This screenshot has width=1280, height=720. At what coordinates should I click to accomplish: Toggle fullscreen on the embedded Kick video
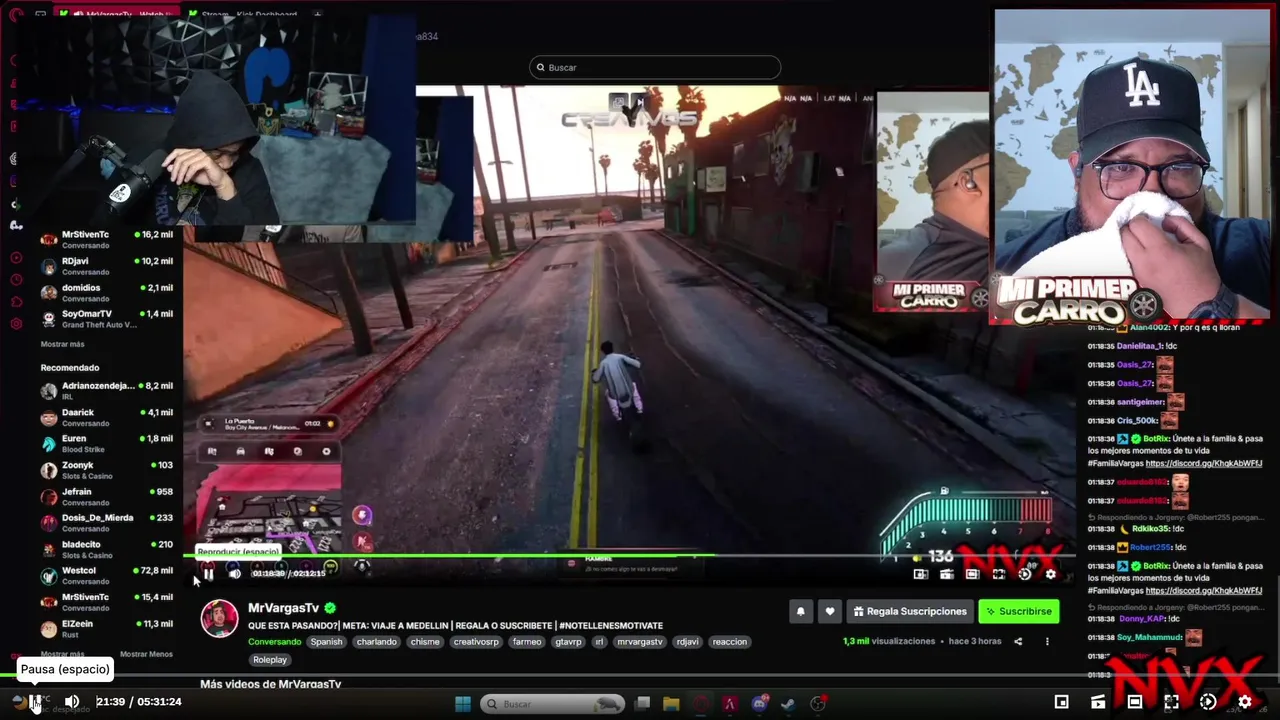(998, 574)
